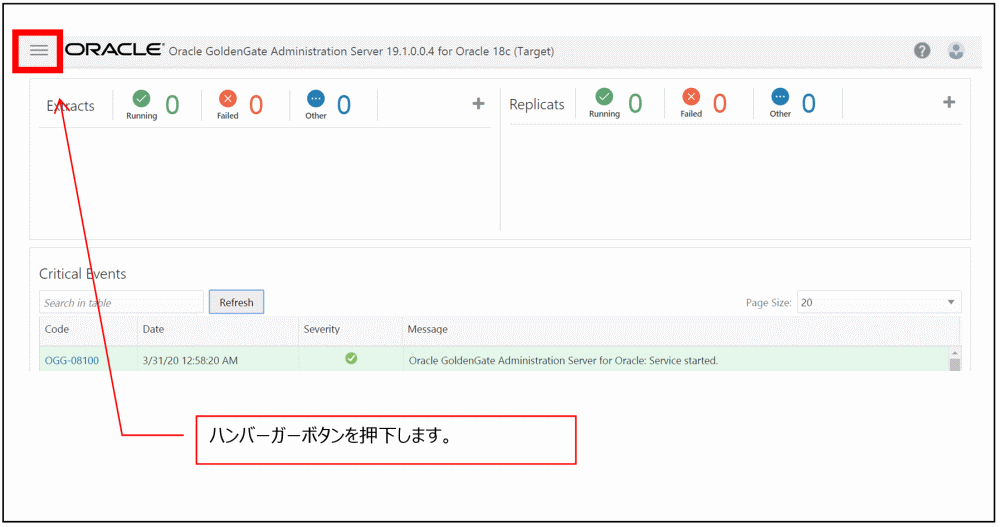Screen dimensions: 1000x527
Task: Click the Extracts Failed status icon
Action: click(x=228, y=99)
